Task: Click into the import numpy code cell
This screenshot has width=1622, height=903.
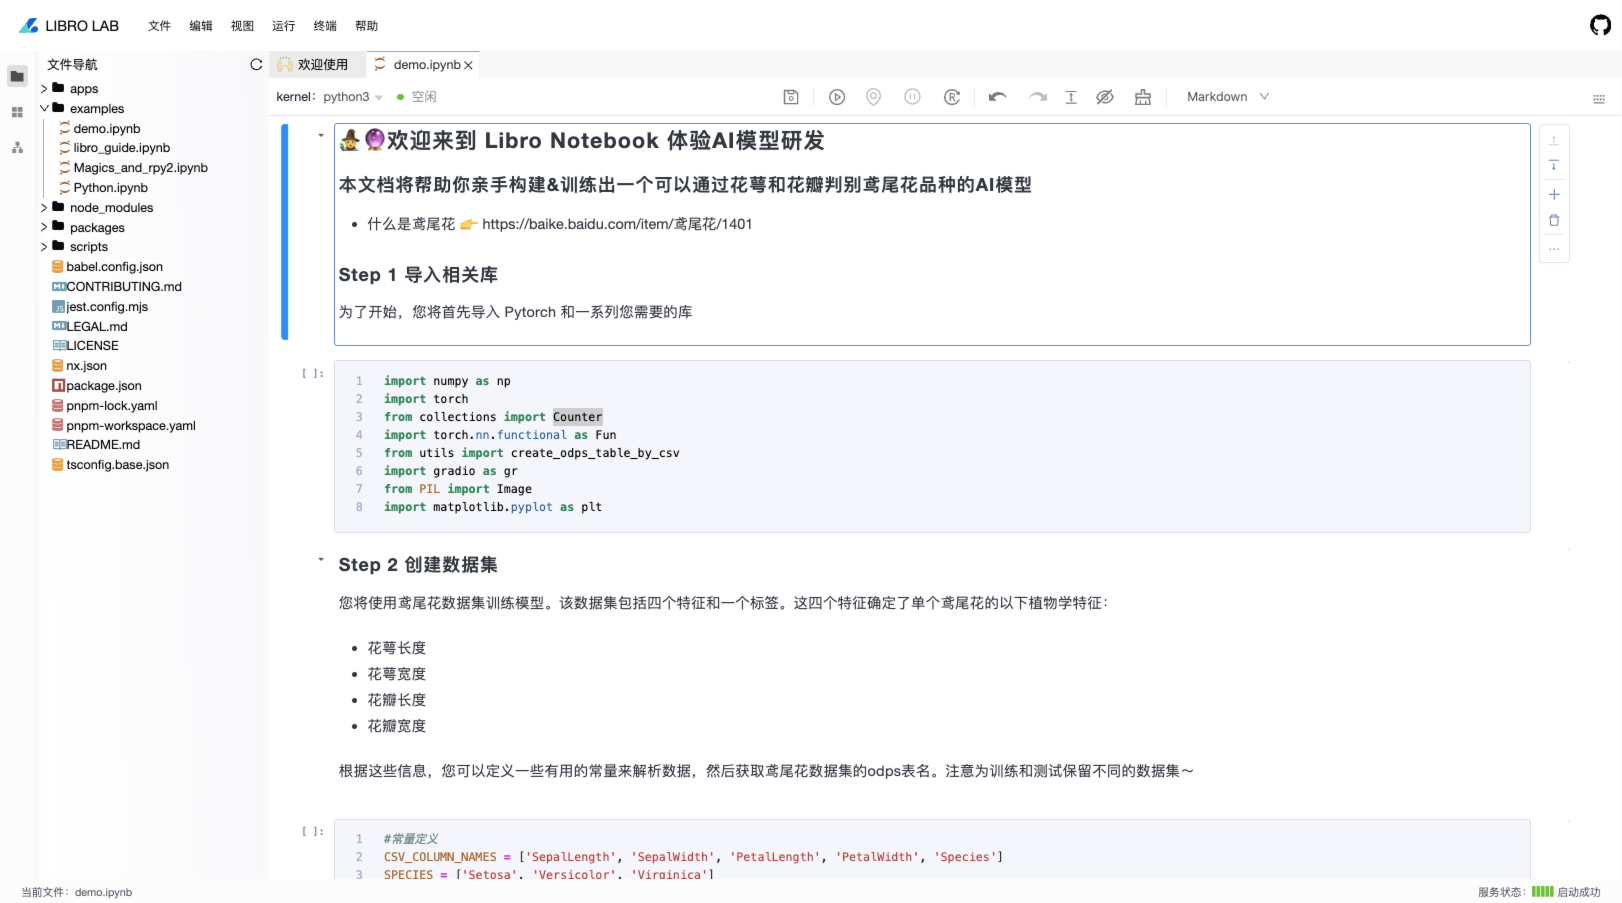Action: point(932,445)
